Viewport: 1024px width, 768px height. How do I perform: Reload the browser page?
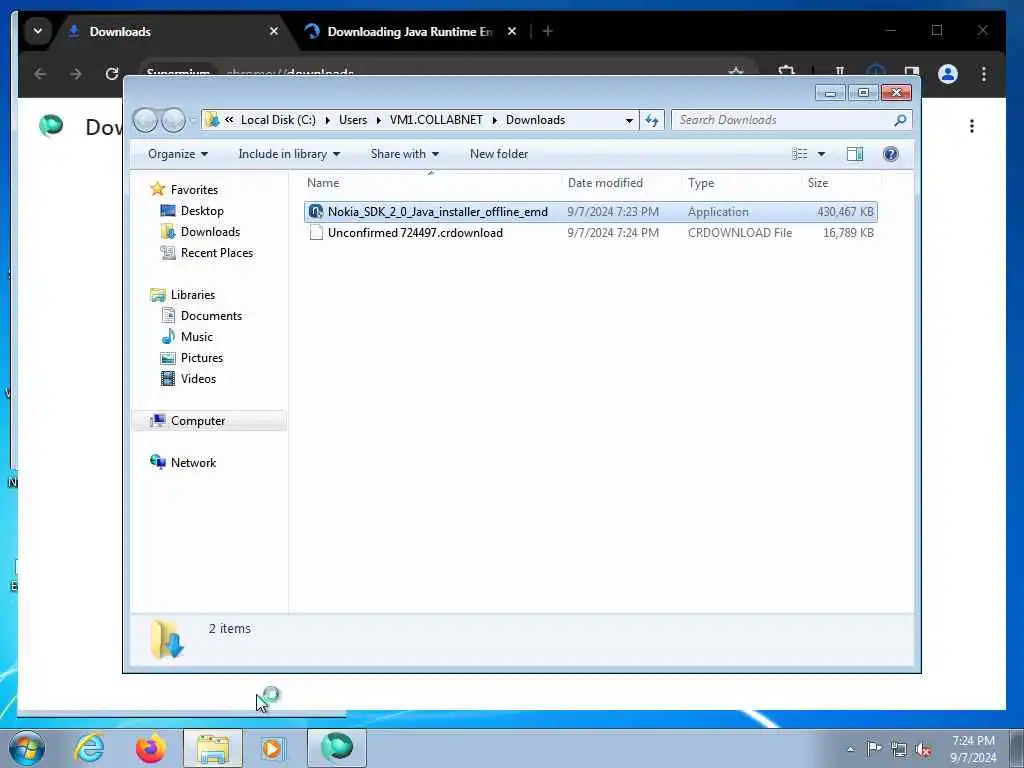112,74
